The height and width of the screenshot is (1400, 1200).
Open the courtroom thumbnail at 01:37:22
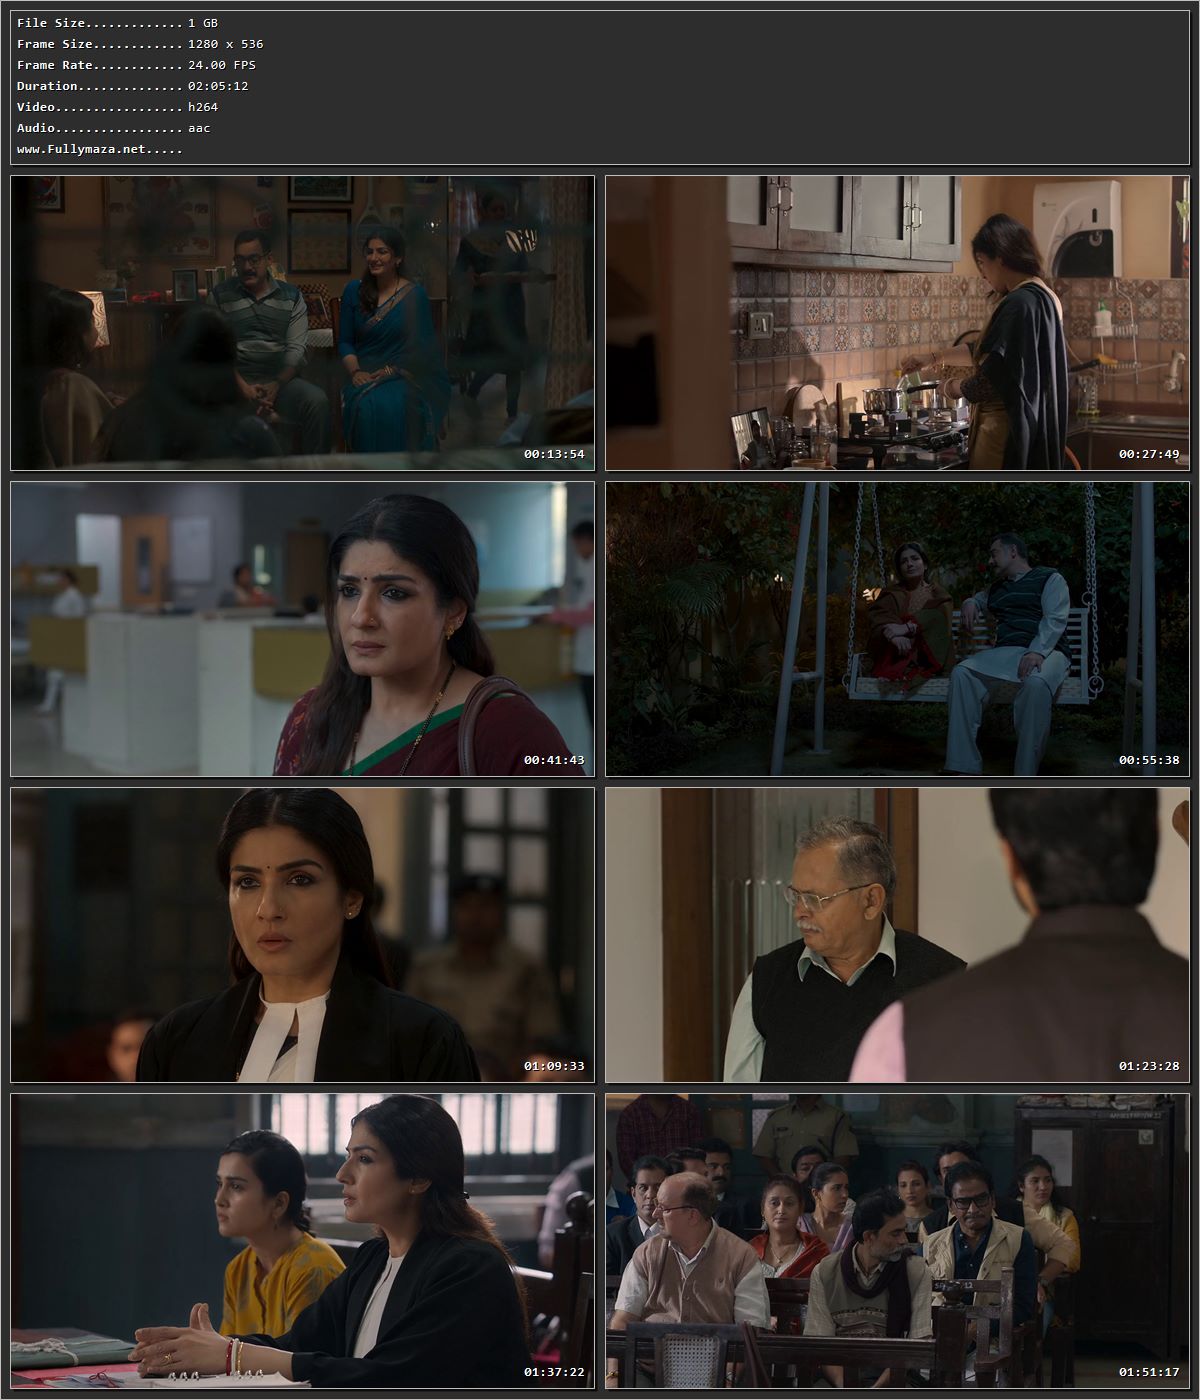tap(303, 1241)
